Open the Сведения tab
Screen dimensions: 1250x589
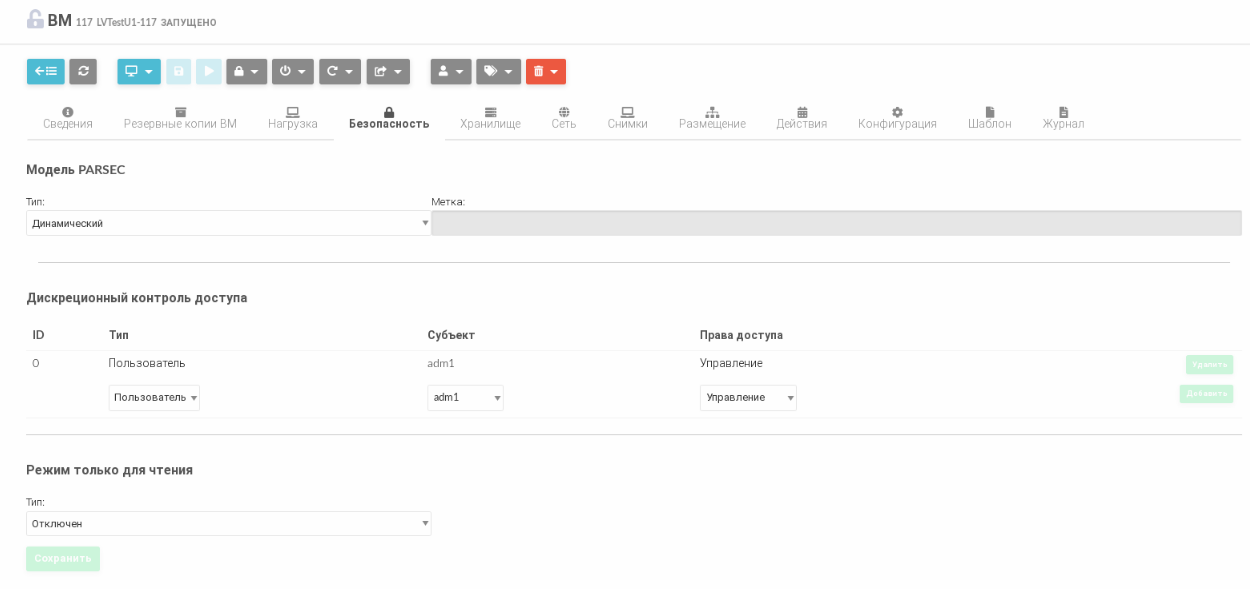pyautogui.click(x=68, y=118)
